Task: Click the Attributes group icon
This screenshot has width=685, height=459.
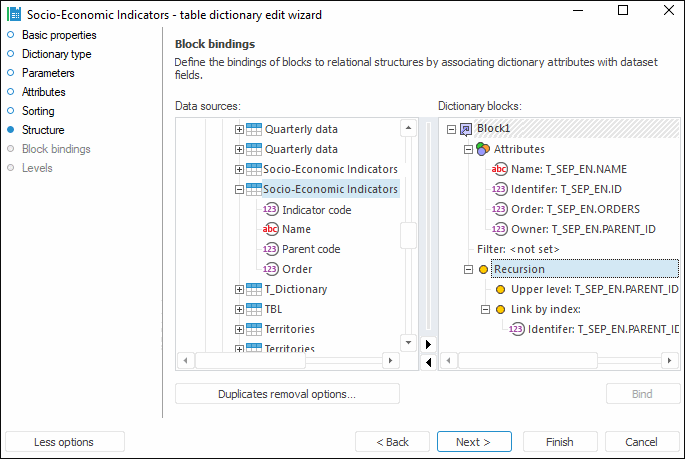Action: point(483,149)
